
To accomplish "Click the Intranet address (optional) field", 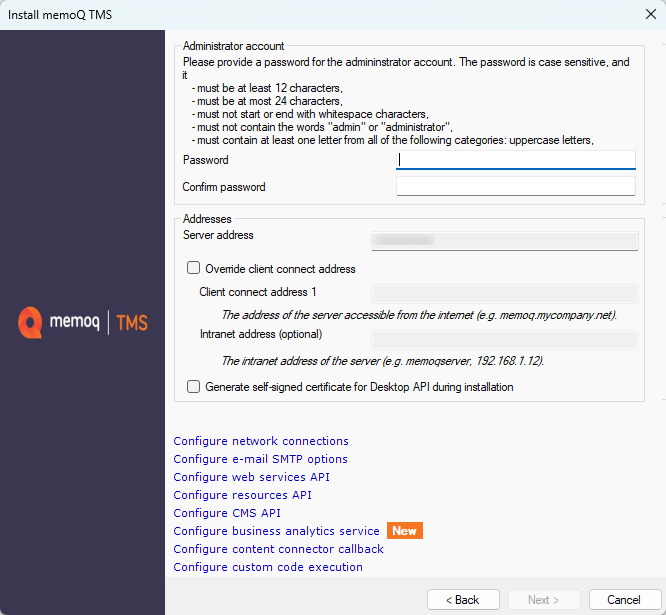I will pyautogui.click(x=505, y=340).
